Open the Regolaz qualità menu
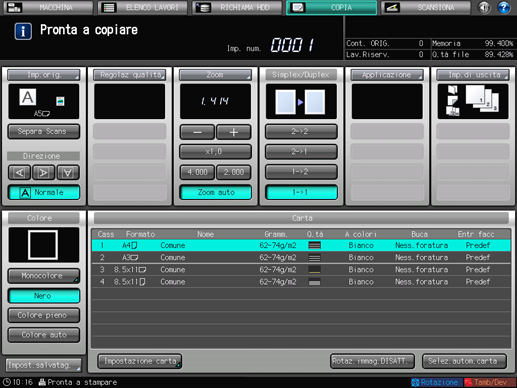This screenshot has width=517, height=388. pyautogui.click(x=130, y=75)
